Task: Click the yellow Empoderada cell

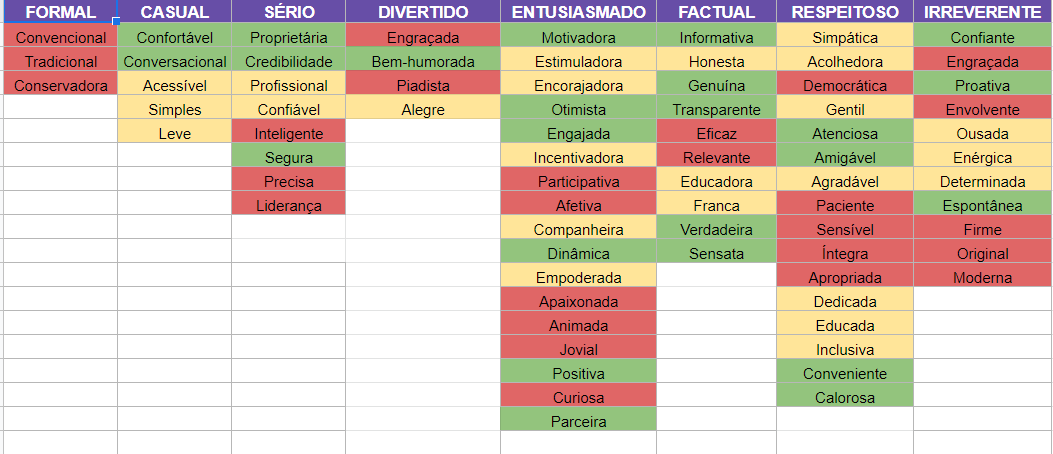Action: (578, 278)
